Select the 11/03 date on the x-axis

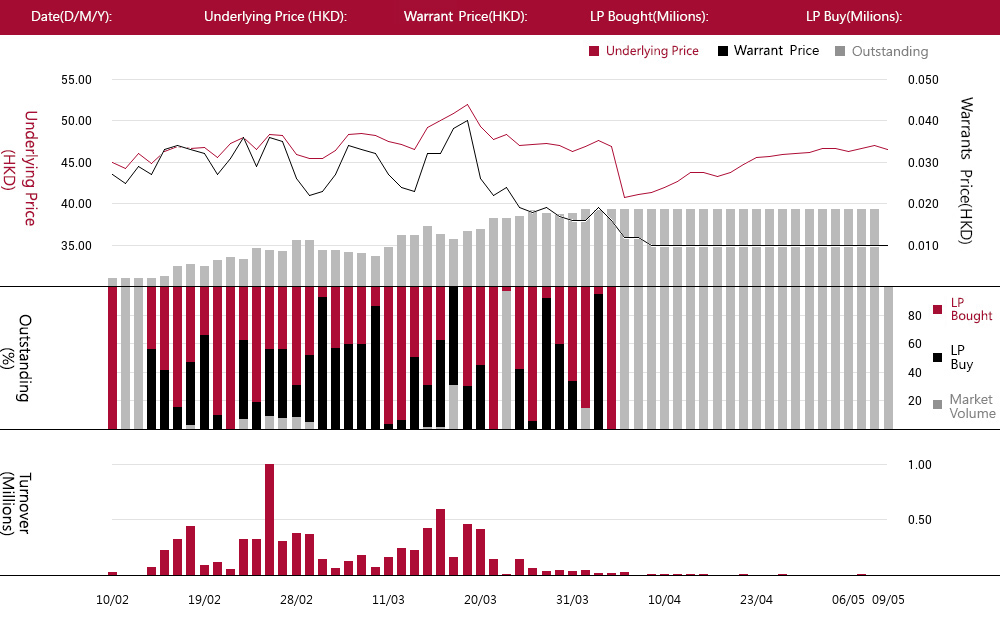(x=388, y=600)
